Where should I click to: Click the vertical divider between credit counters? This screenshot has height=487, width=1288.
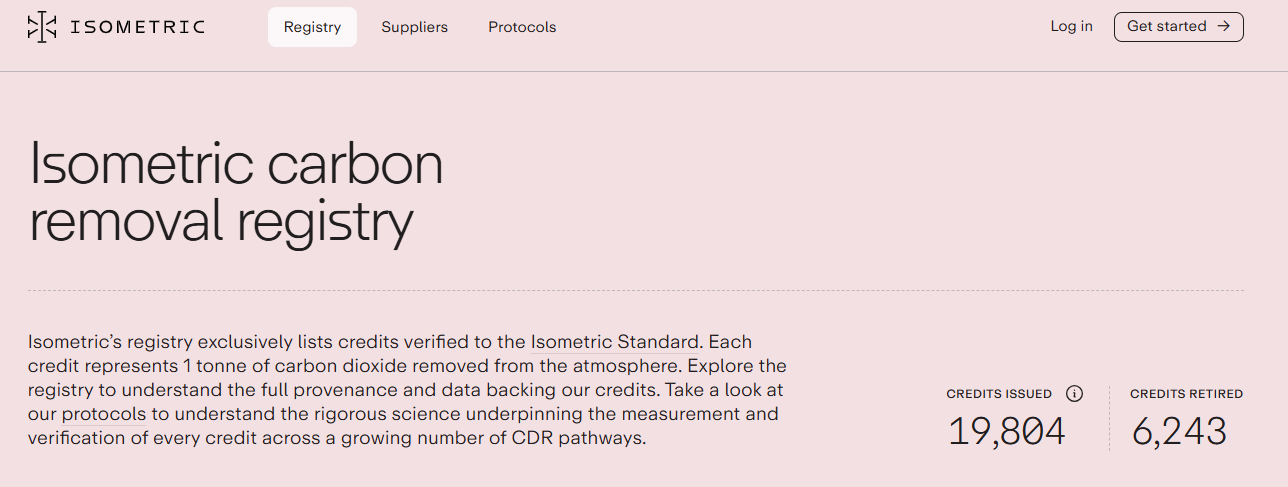tap(1109, 418)
